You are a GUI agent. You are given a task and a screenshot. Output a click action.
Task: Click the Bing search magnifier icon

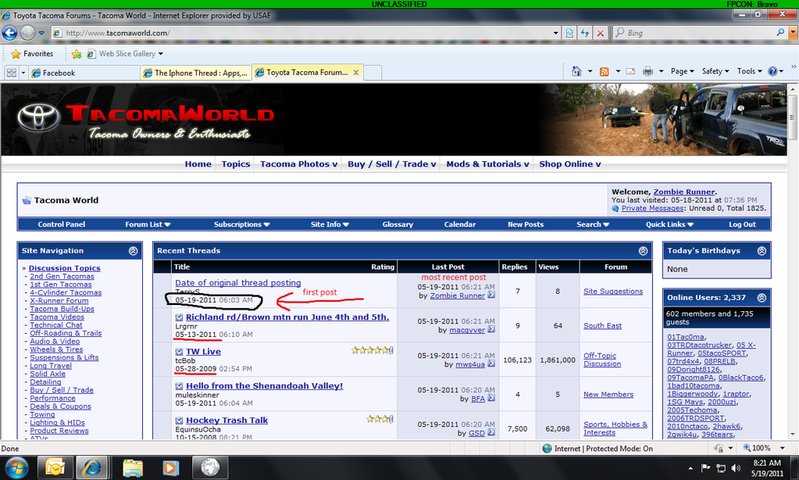pyautogui.click(x=780, y=33)
